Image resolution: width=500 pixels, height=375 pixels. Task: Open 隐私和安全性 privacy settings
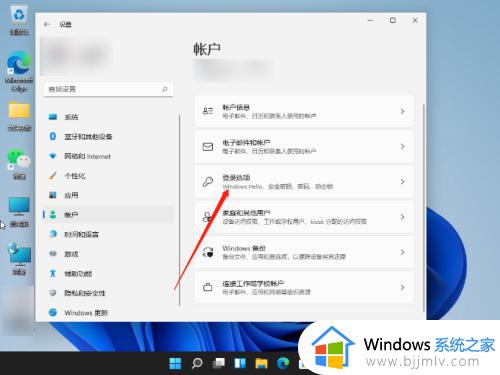point(109,293)
